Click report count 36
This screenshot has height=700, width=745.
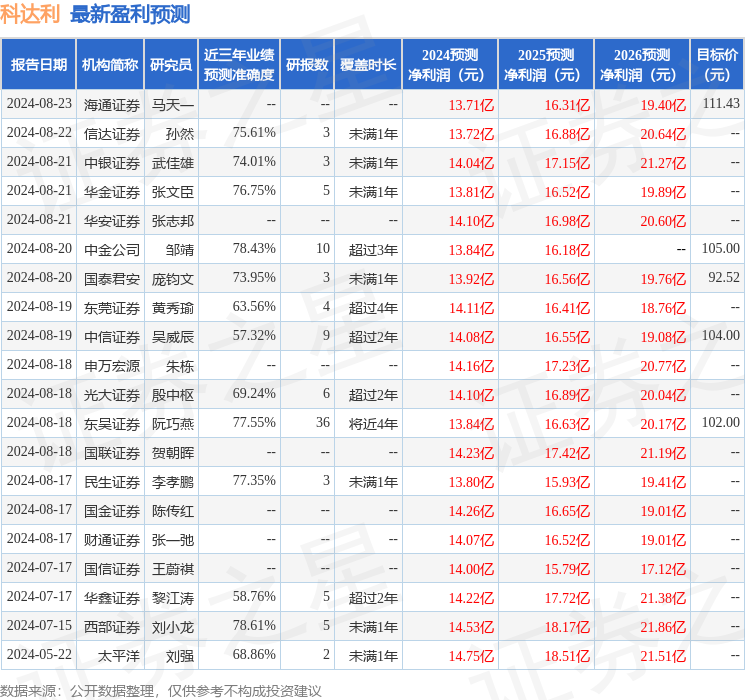pyautogui.click(x=323, y=422)
